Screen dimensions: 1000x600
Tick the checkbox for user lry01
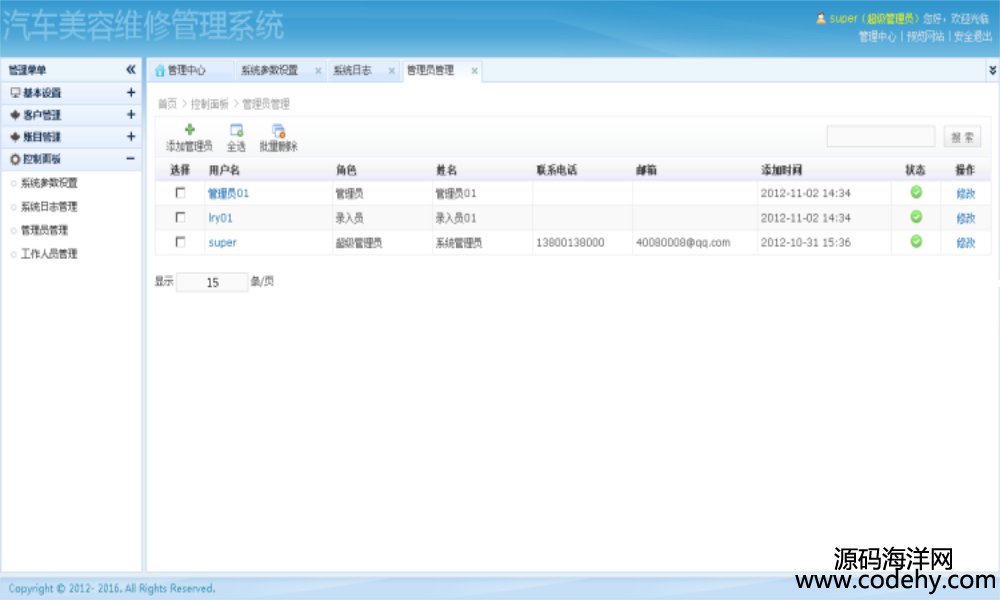tap(180, 217)
